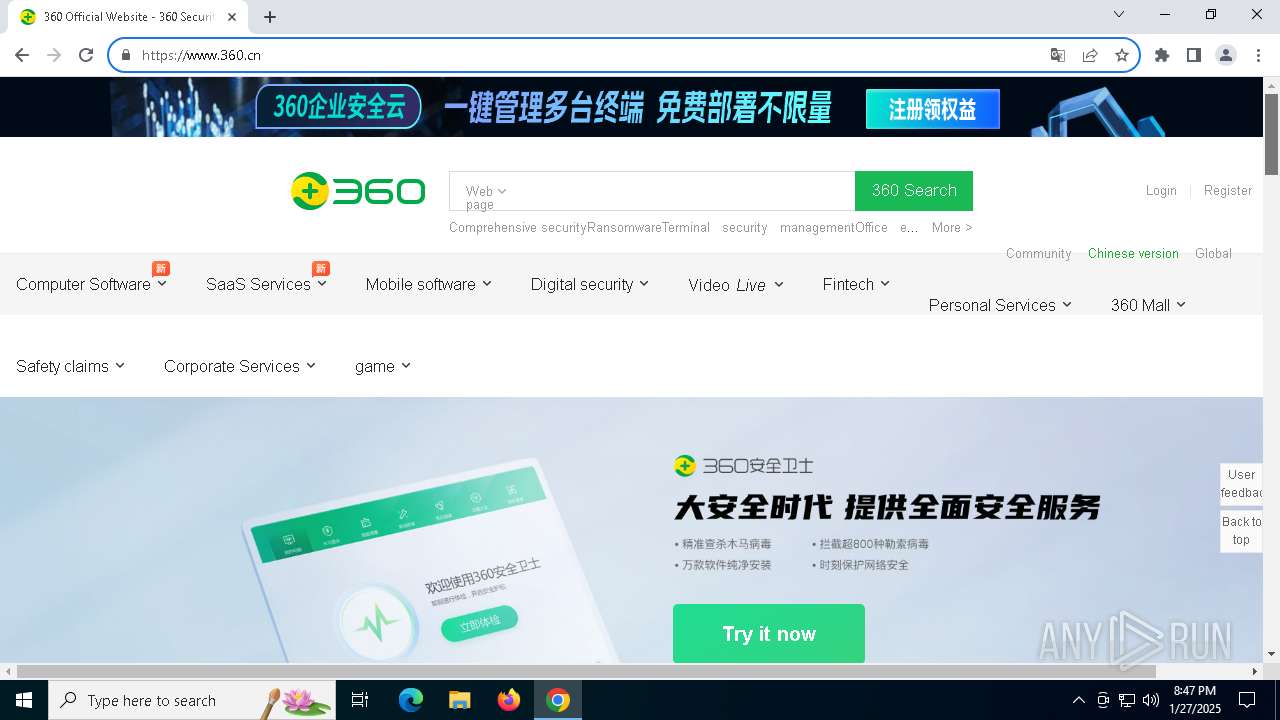Click the 360 Search button
The height and width of the screenshot is (720, 1280).
pyautogui.click(x=914, y=191)
